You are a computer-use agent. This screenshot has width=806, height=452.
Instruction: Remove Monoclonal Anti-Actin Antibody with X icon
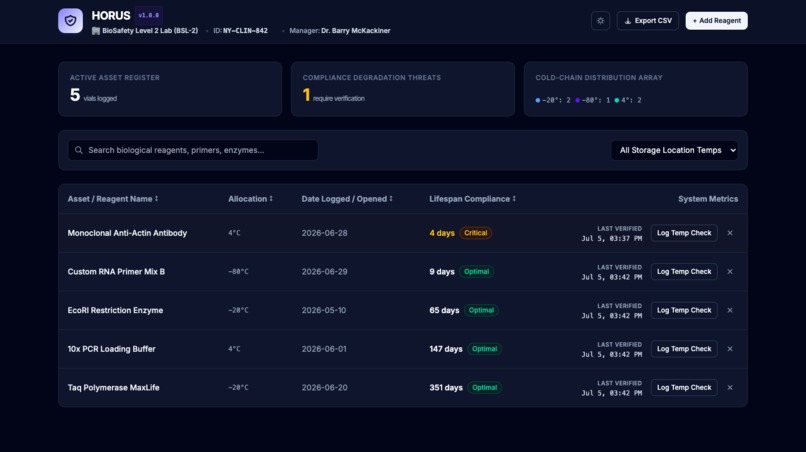(x=730, y=233)
